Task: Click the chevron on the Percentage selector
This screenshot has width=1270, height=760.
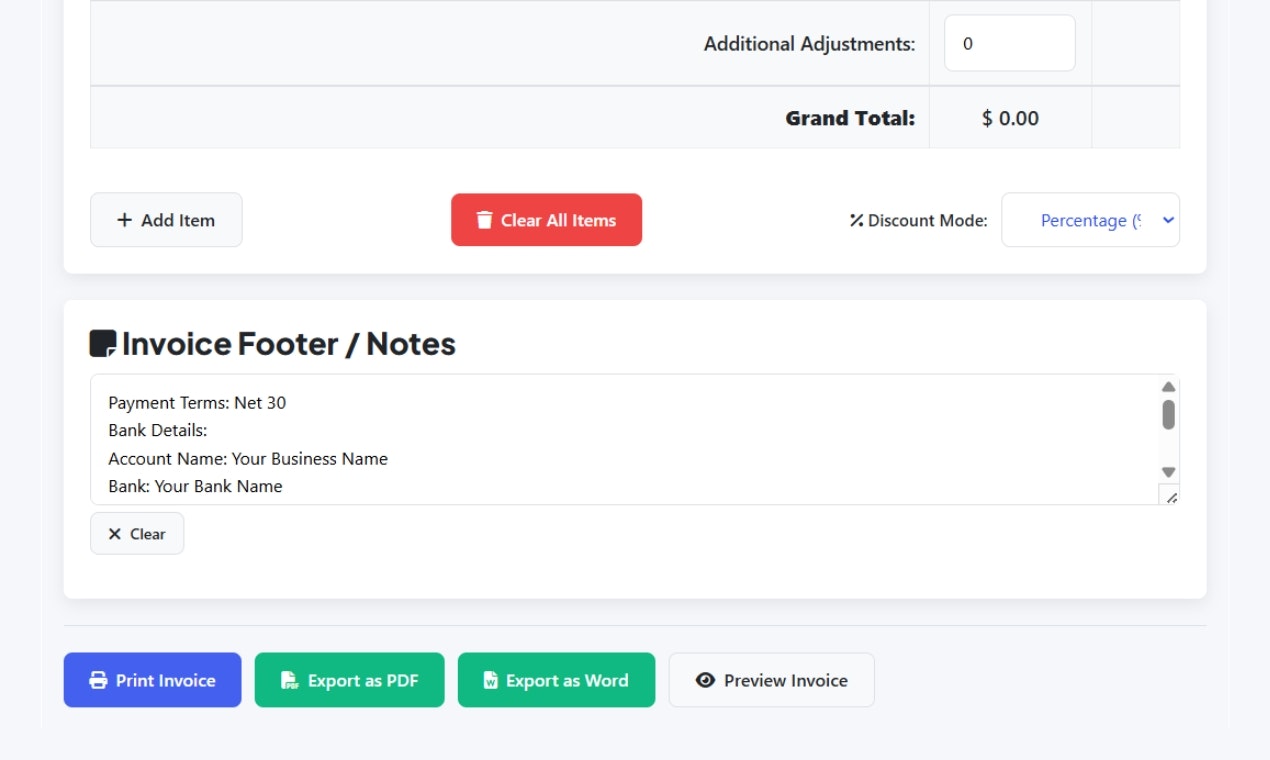Action: 1166,219
